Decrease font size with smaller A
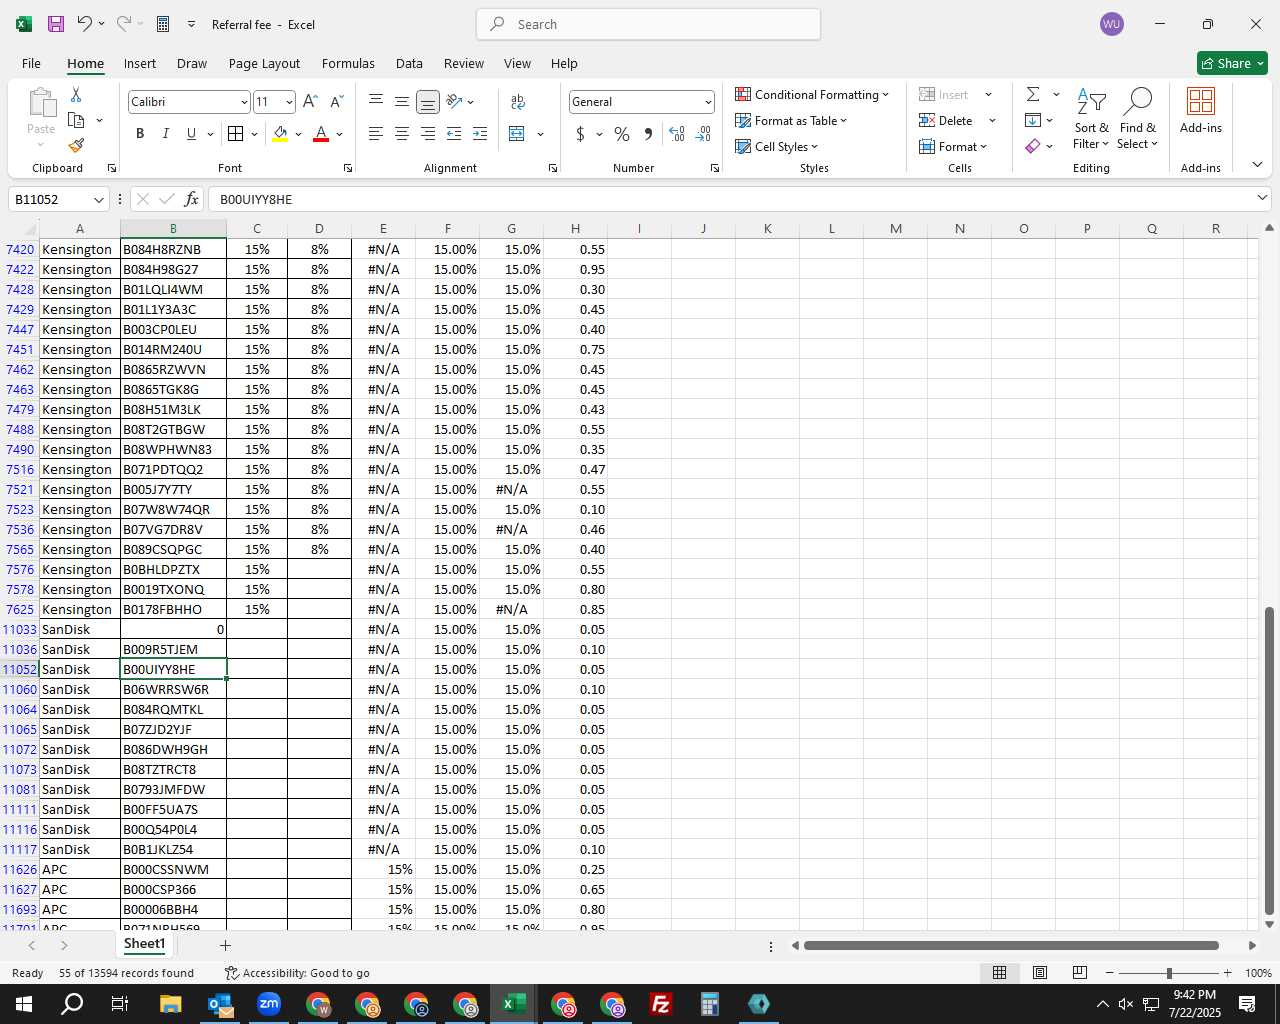 point(336,101)
